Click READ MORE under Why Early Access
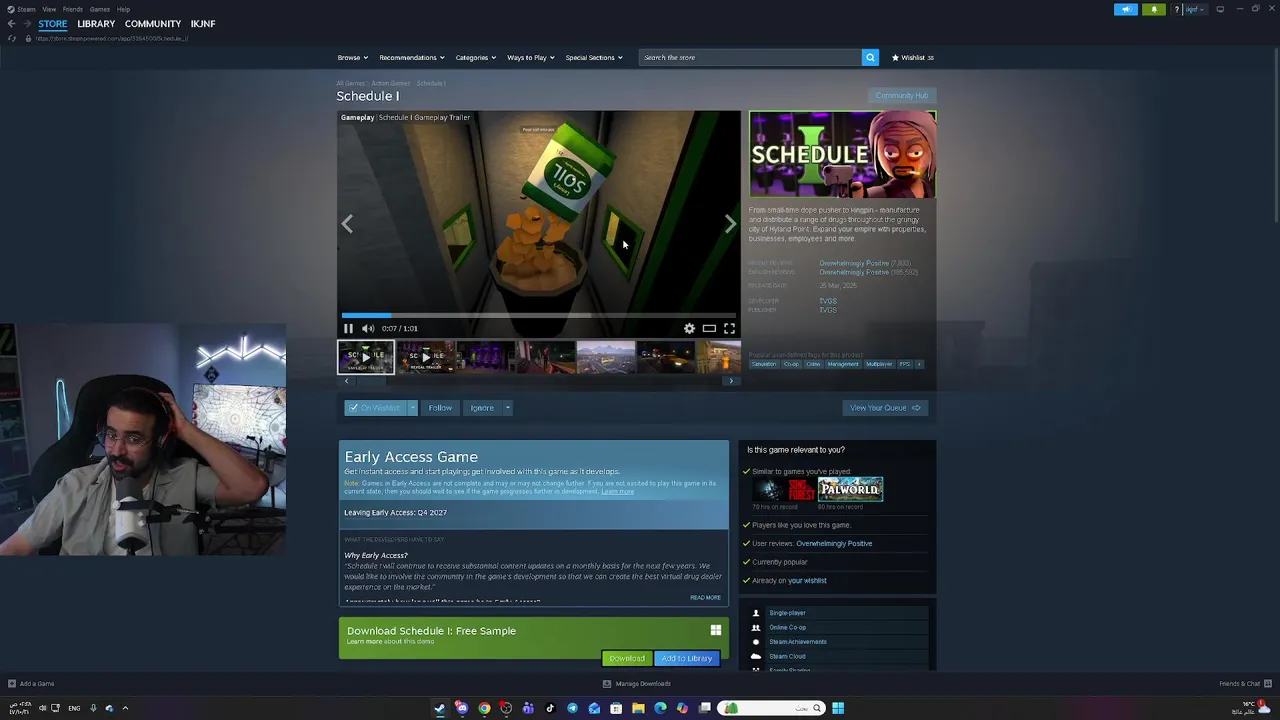1280x720 pixels. point(705,598)
